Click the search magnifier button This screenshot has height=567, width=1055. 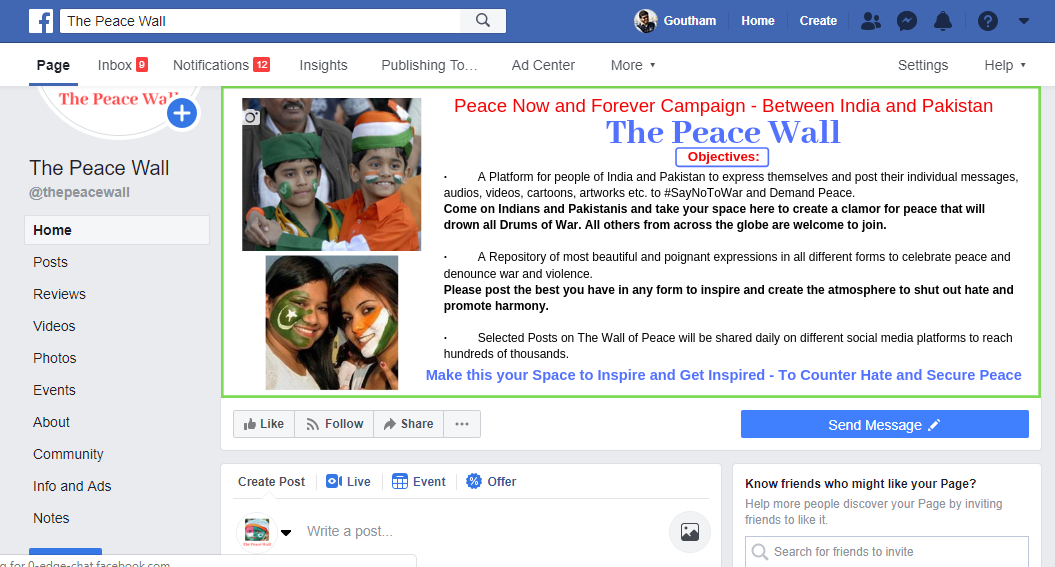483,21
